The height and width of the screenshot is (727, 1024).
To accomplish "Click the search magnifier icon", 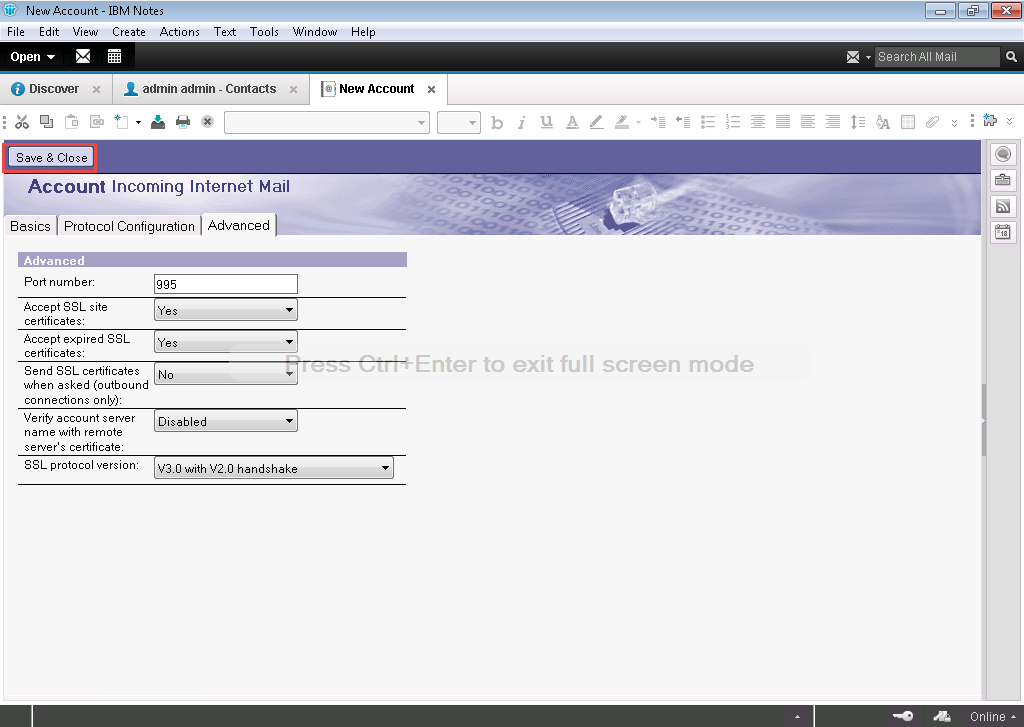I will click(x=1012, y=57).
